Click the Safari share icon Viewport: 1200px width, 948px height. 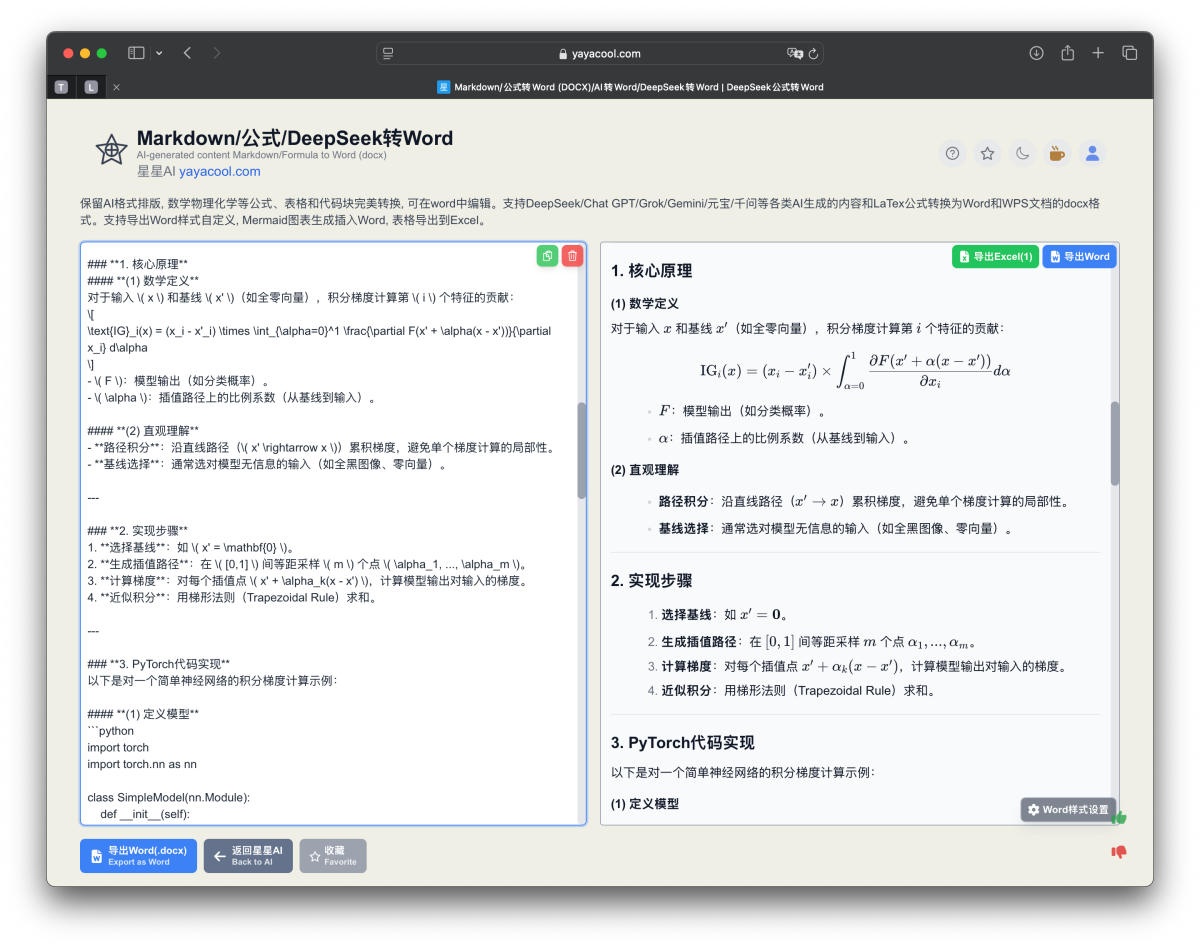coord(1066,53)
